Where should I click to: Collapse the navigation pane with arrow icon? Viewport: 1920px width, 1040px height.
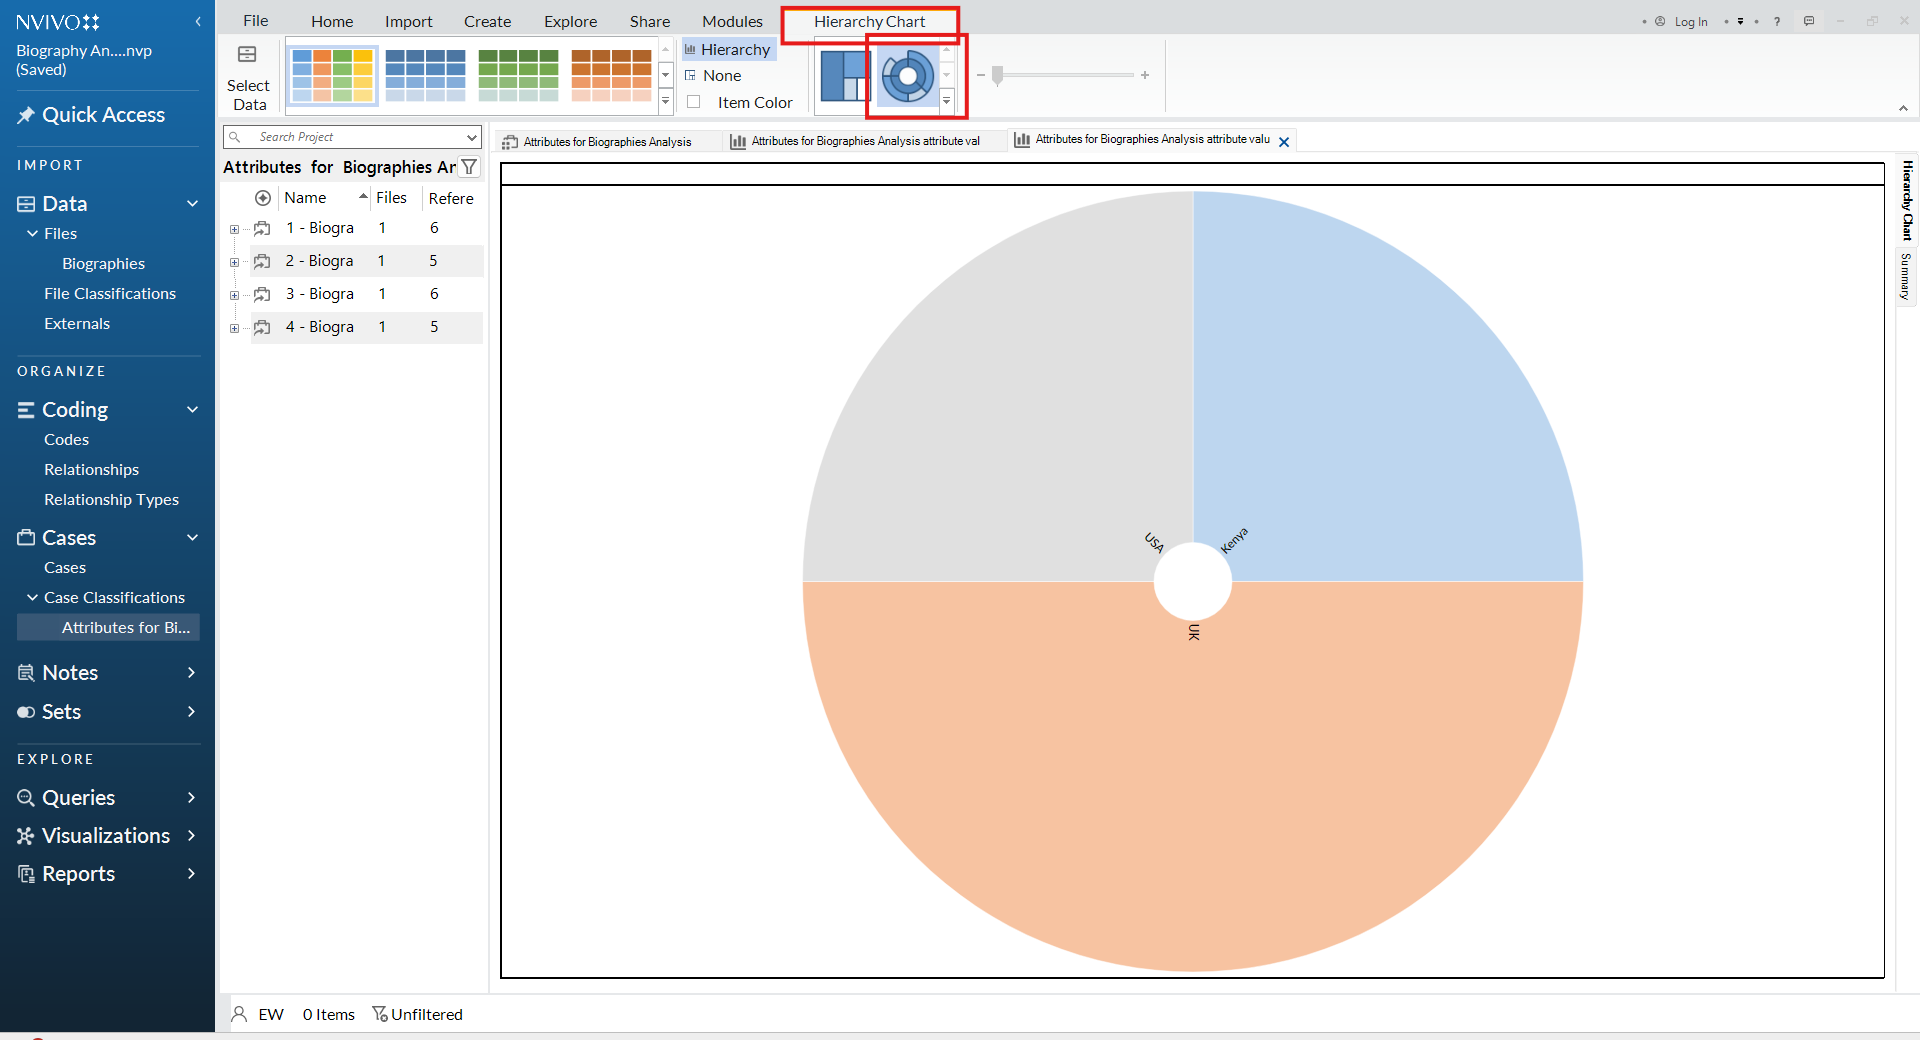coord(198,21)
